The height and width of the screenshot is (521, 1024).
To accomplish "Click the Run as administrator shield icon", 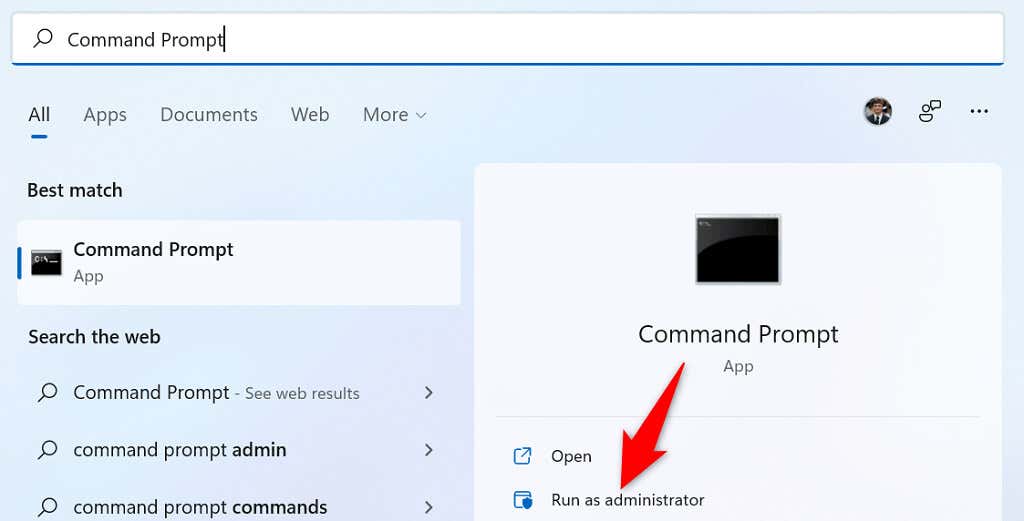I will point(522,500).
